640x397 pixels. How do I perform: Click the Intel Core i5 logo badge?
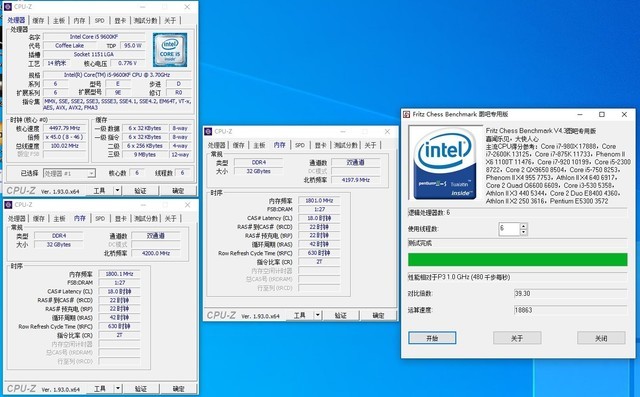170,50
